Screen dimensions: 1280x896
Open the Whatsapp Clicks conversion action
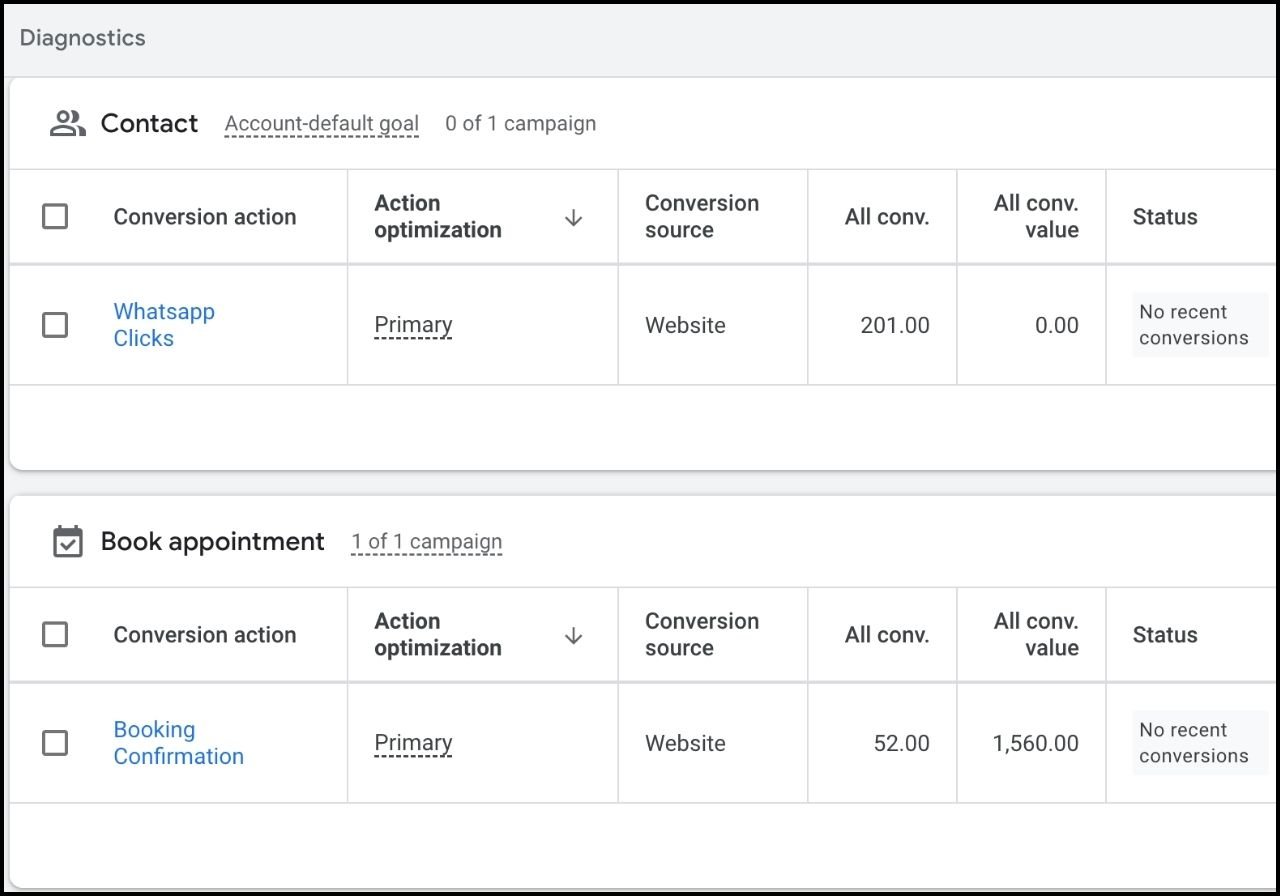pos(163,325)
